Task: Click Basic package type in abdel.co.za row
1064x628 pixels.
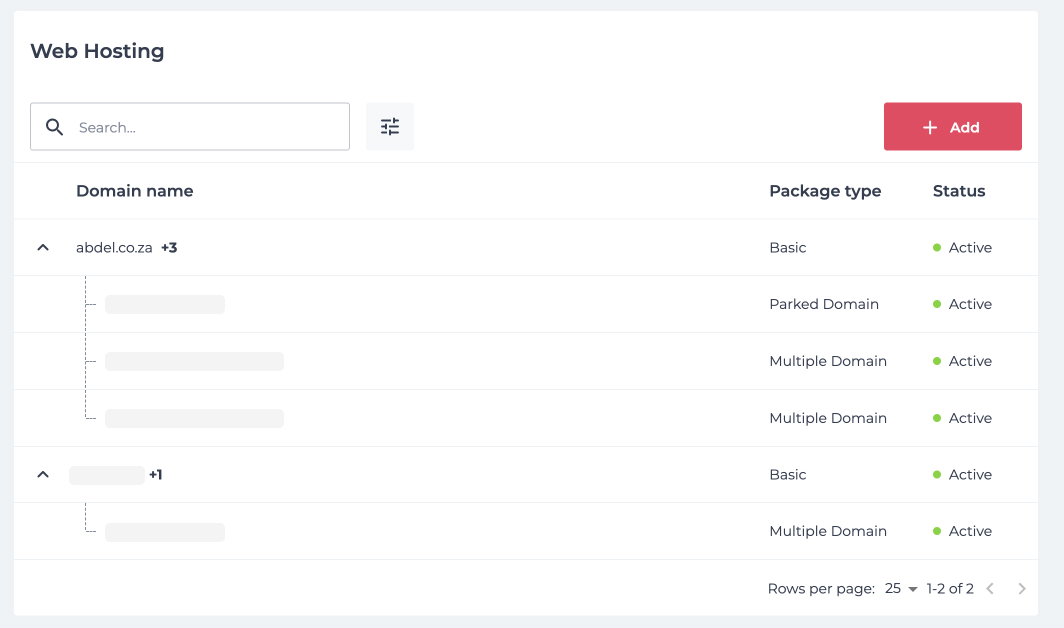Action: pos(788,248)
